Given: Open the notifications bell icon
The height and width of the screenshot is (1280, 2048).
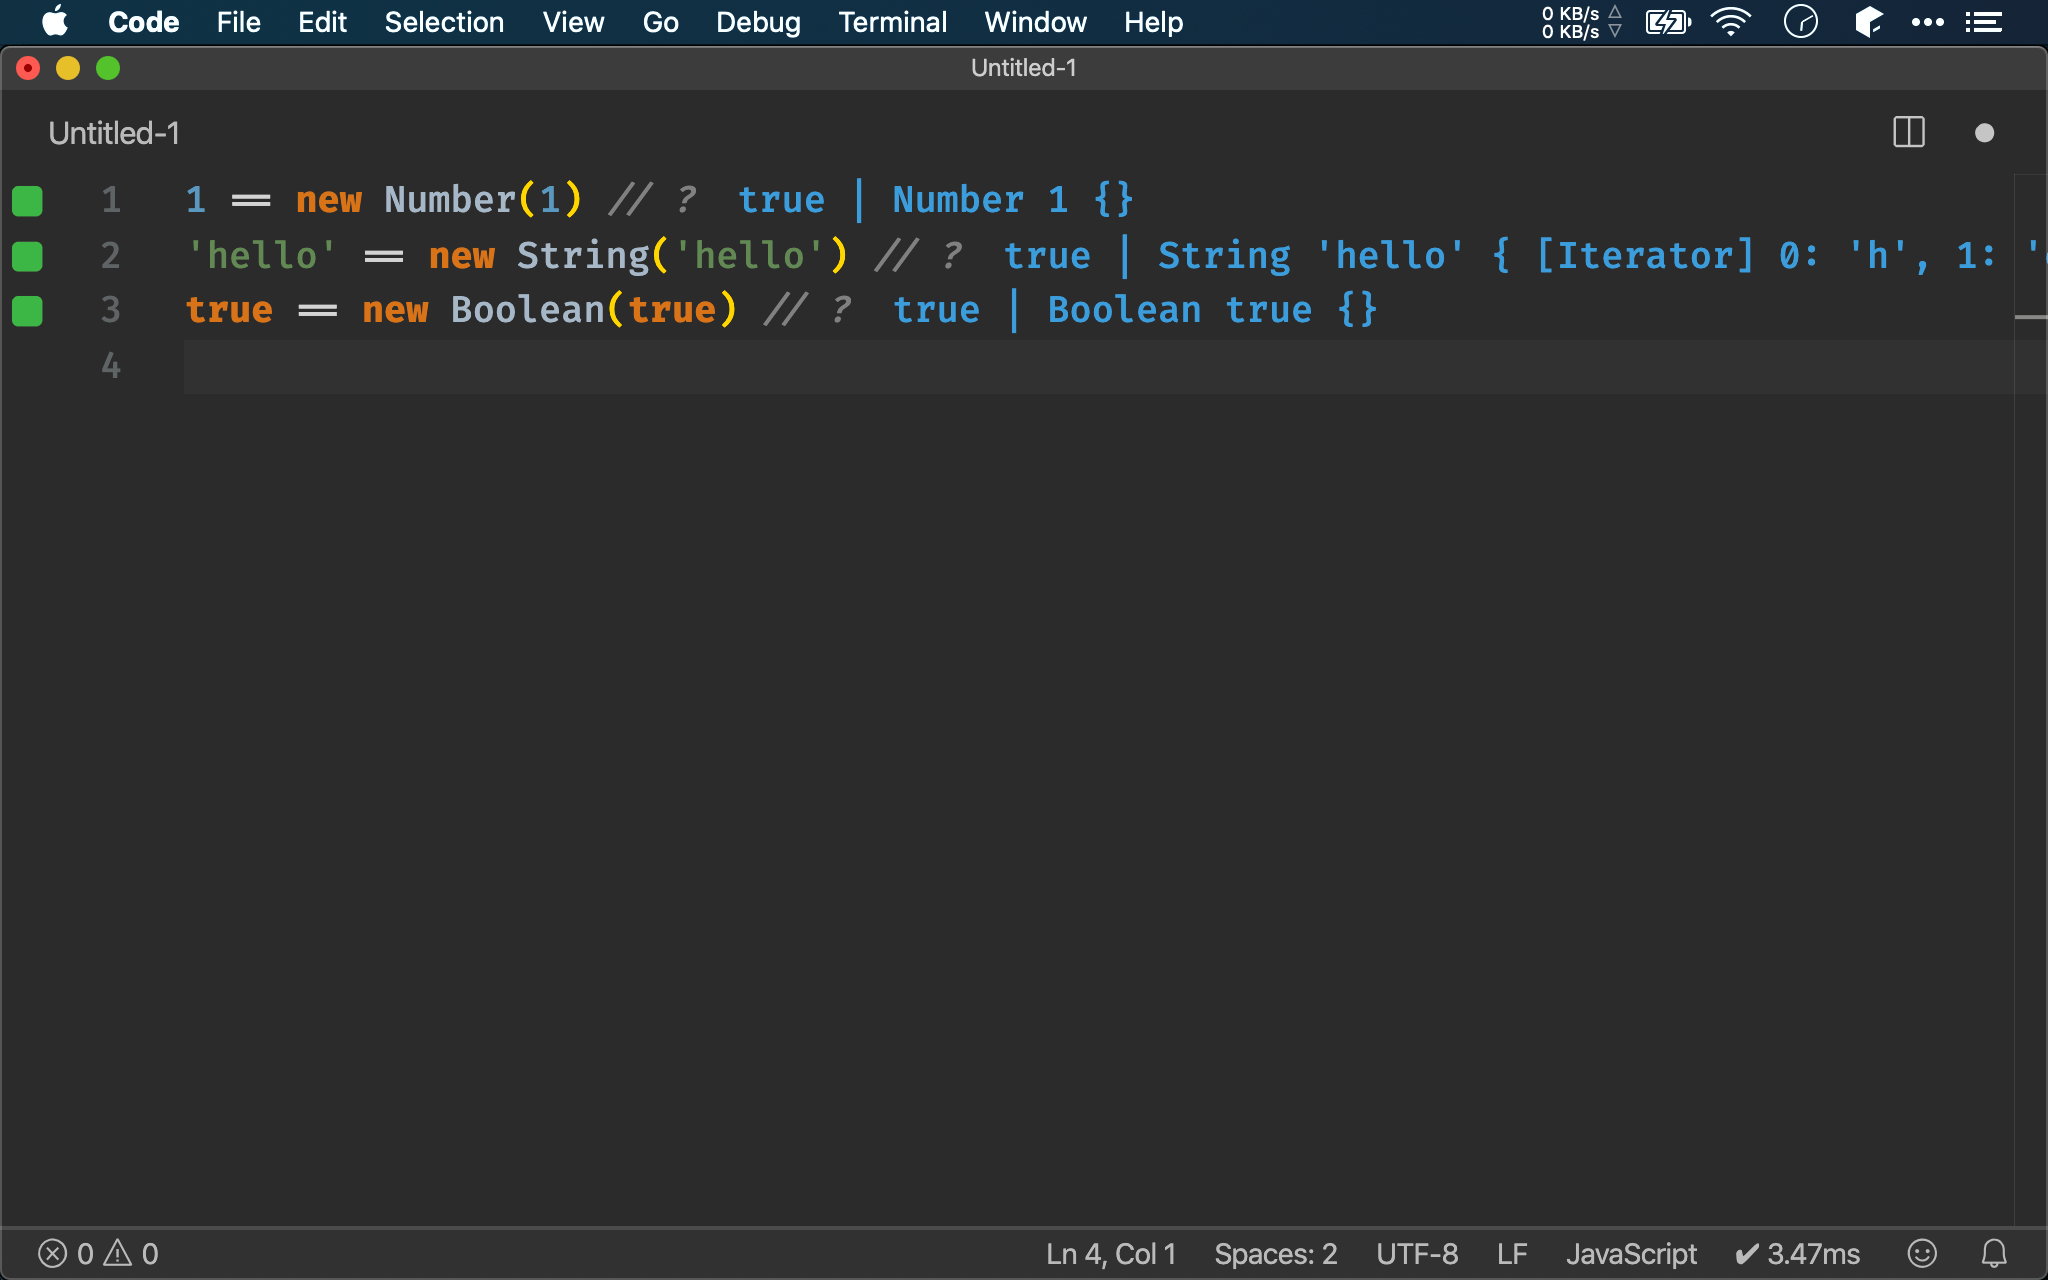Looking at the screenshot, I should tap(1994, 1253).
